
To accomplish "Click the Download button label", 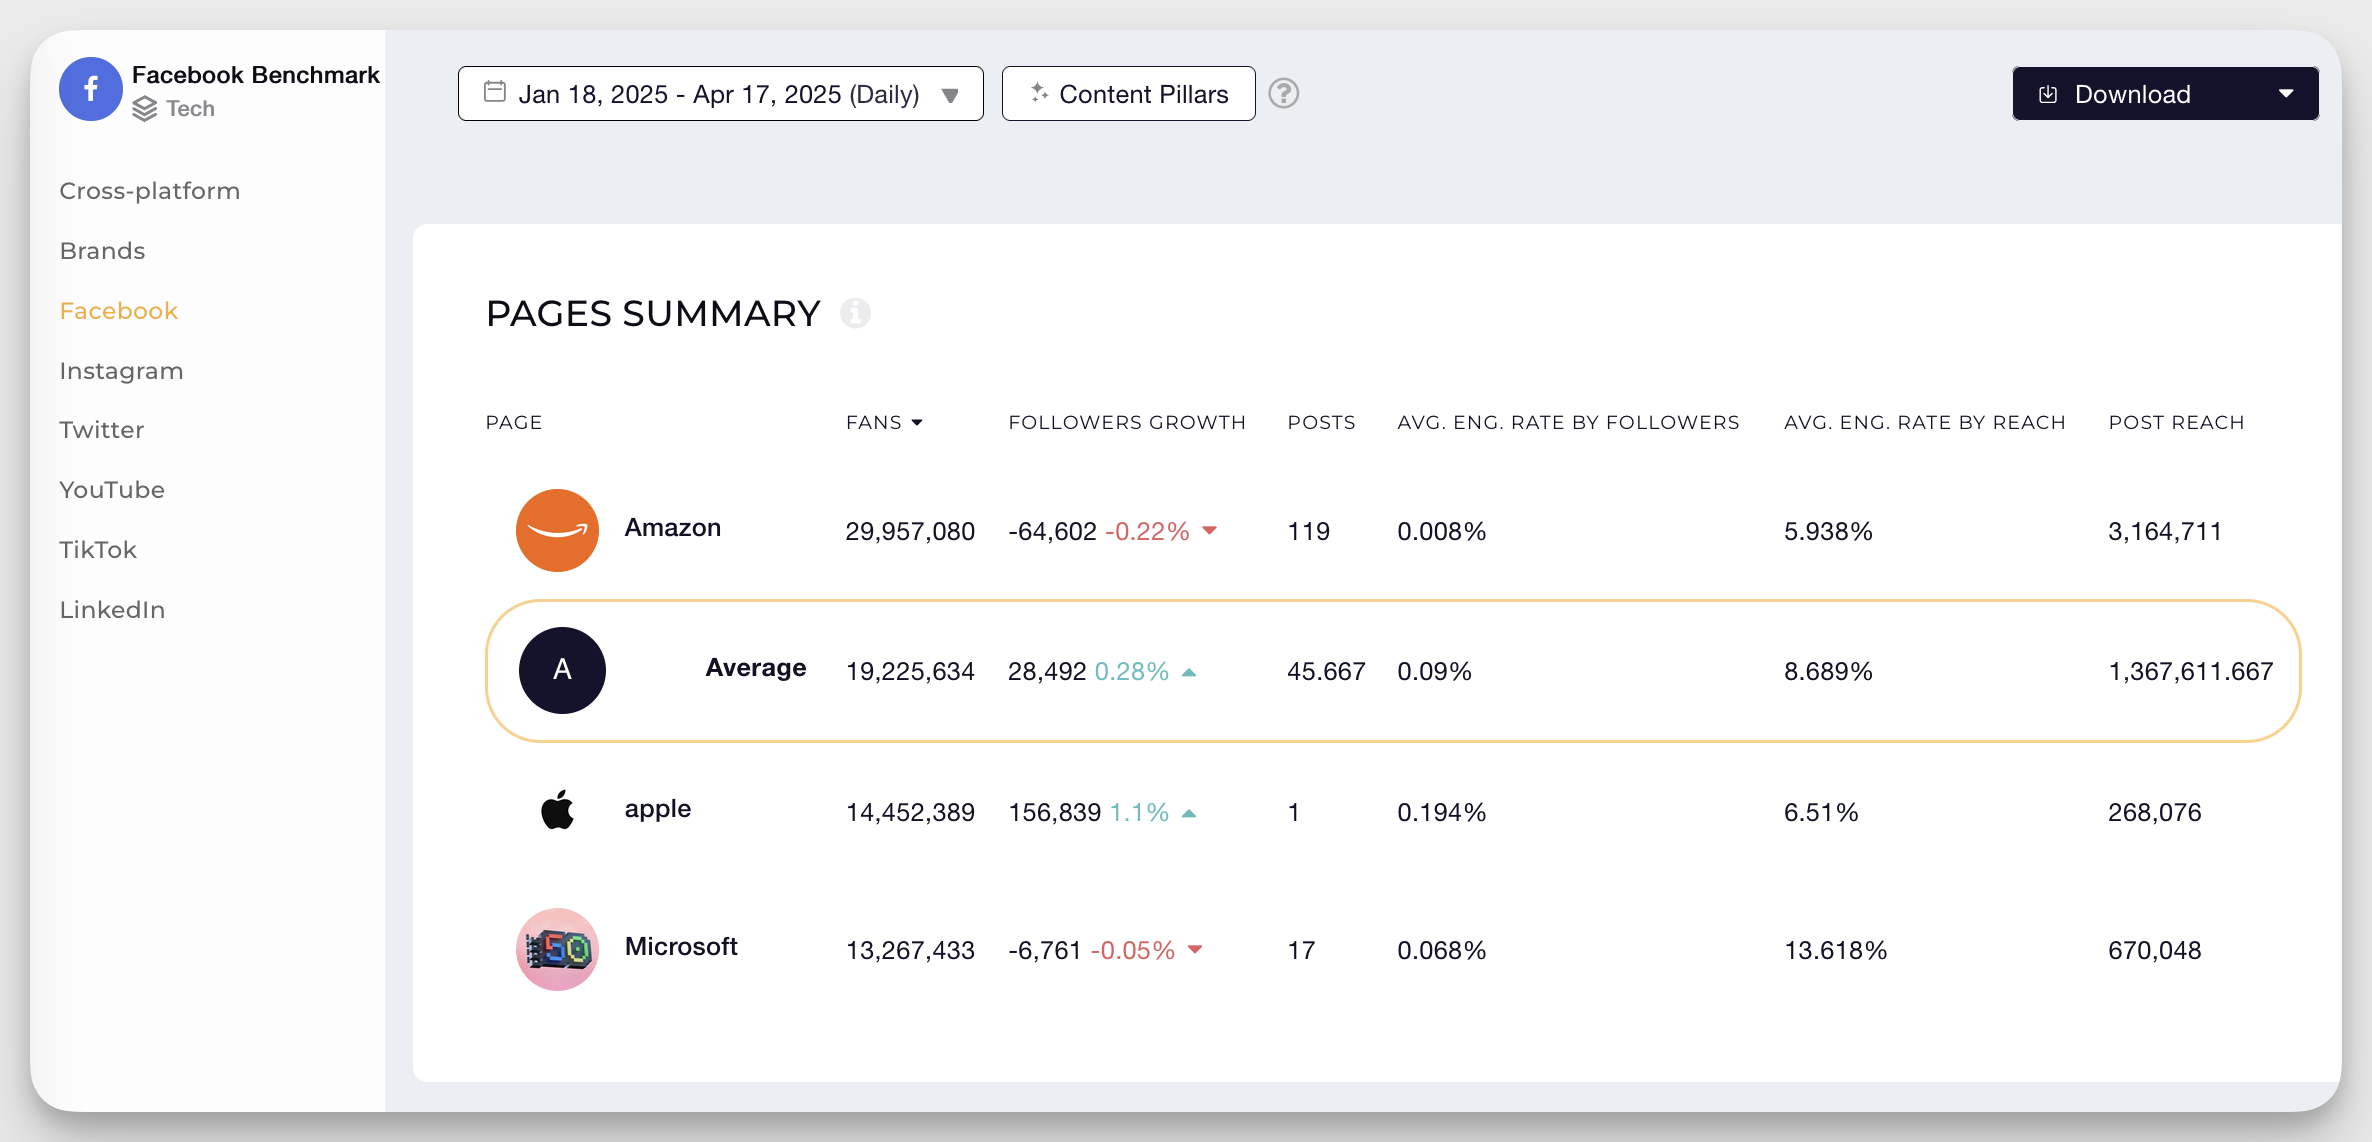I will pos(2132,94).
